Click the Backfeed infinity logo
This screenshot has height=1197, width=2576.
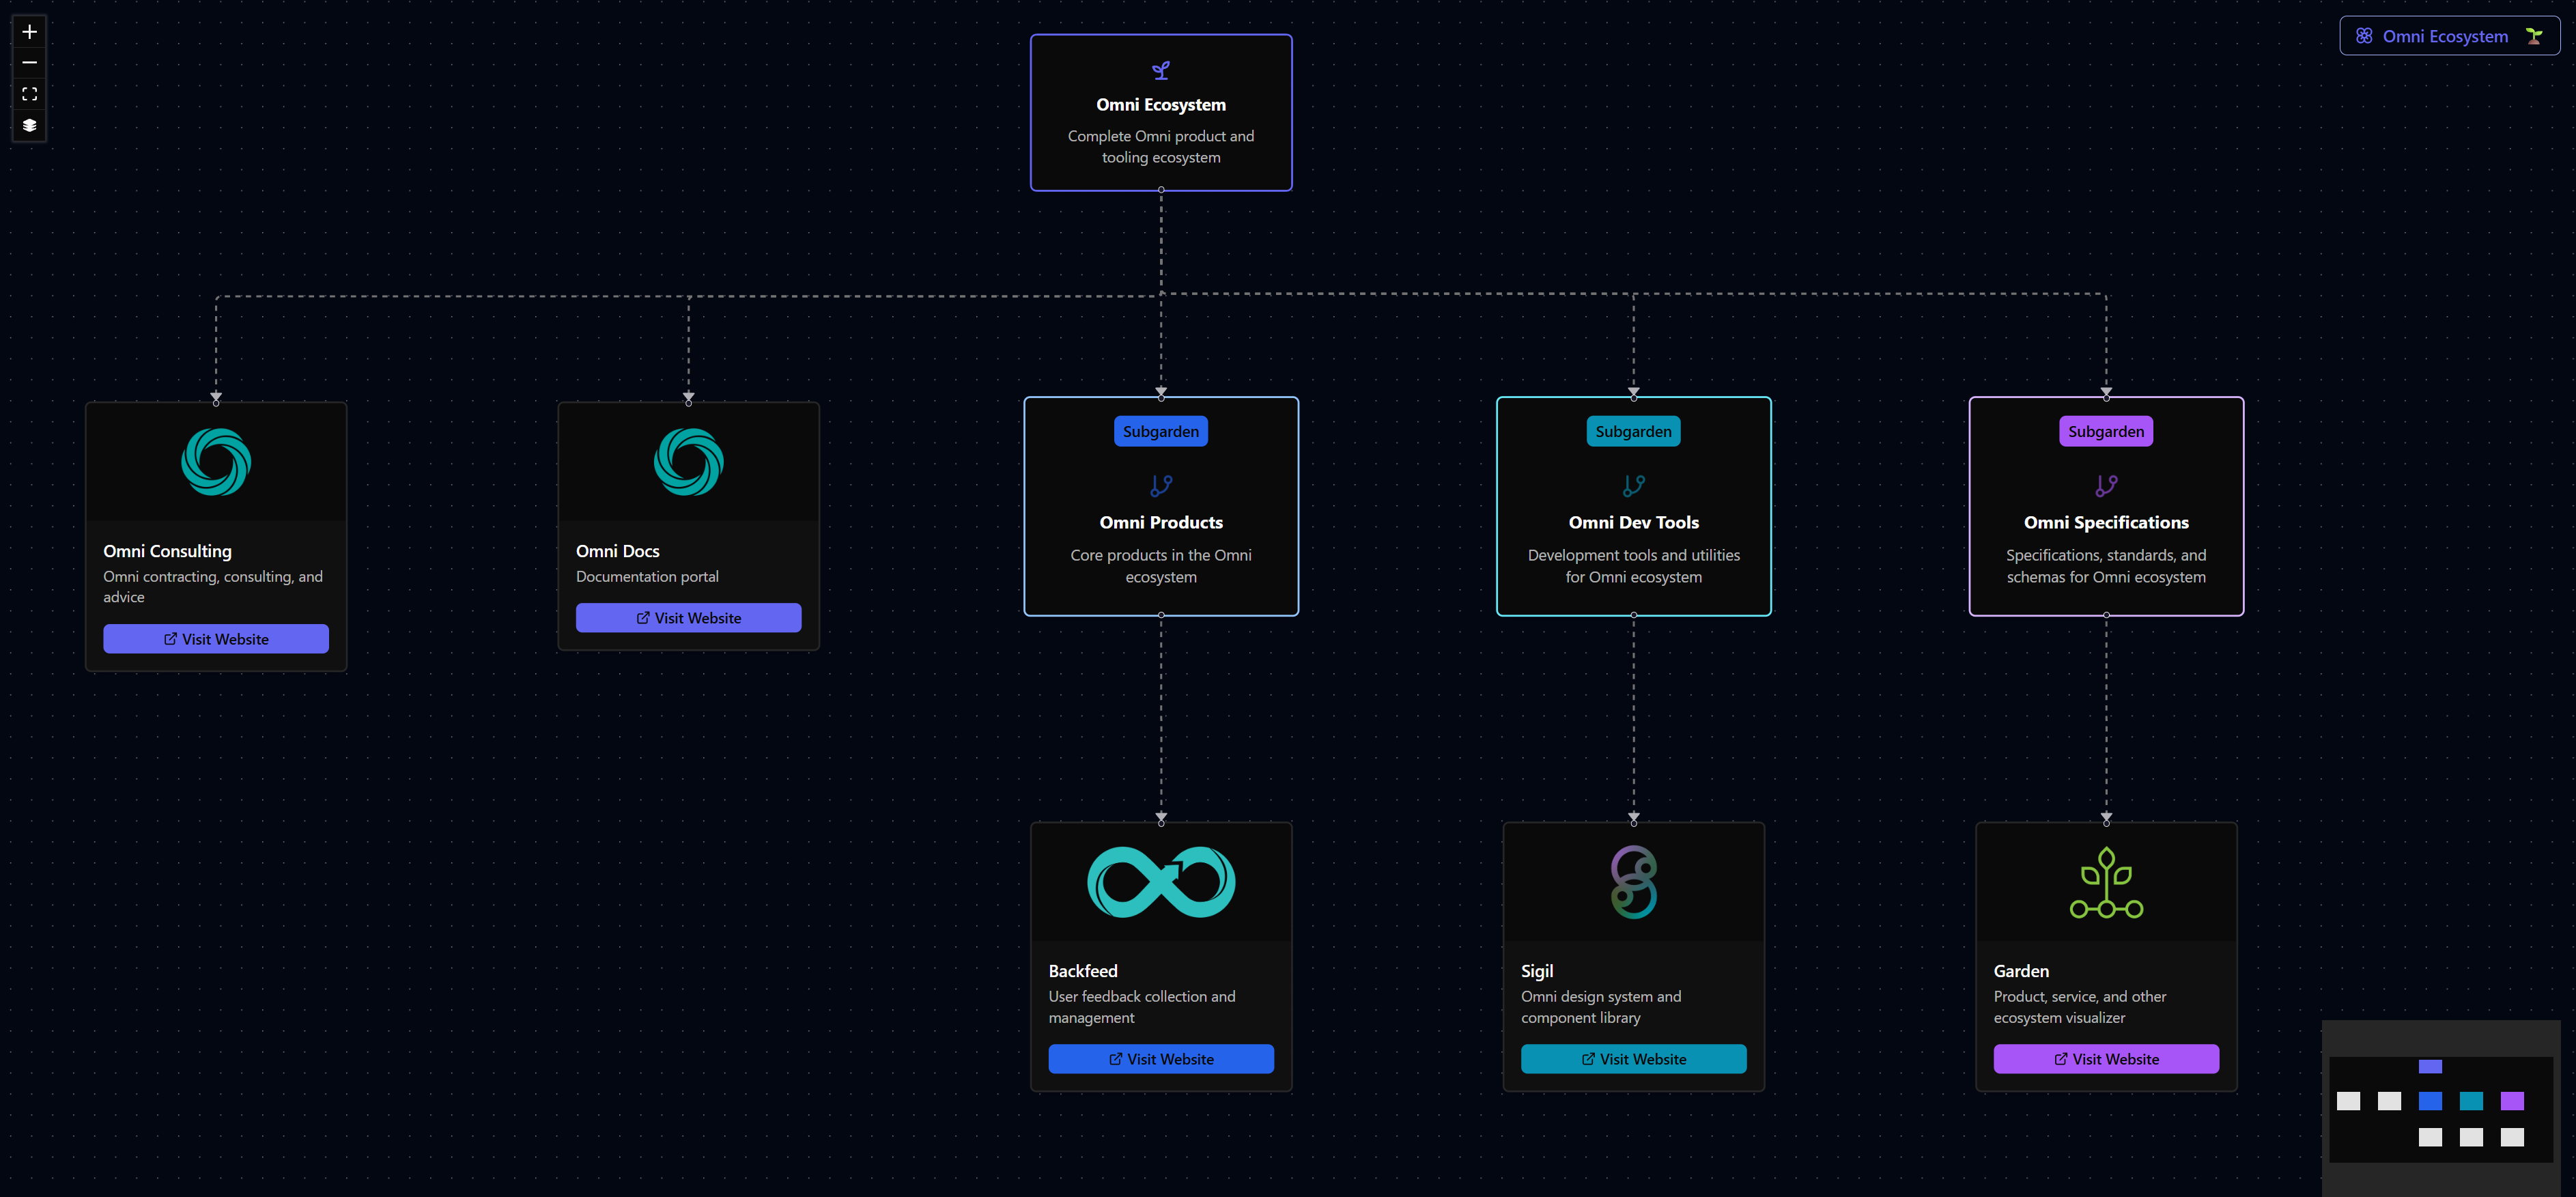[x=1160, y=882]
